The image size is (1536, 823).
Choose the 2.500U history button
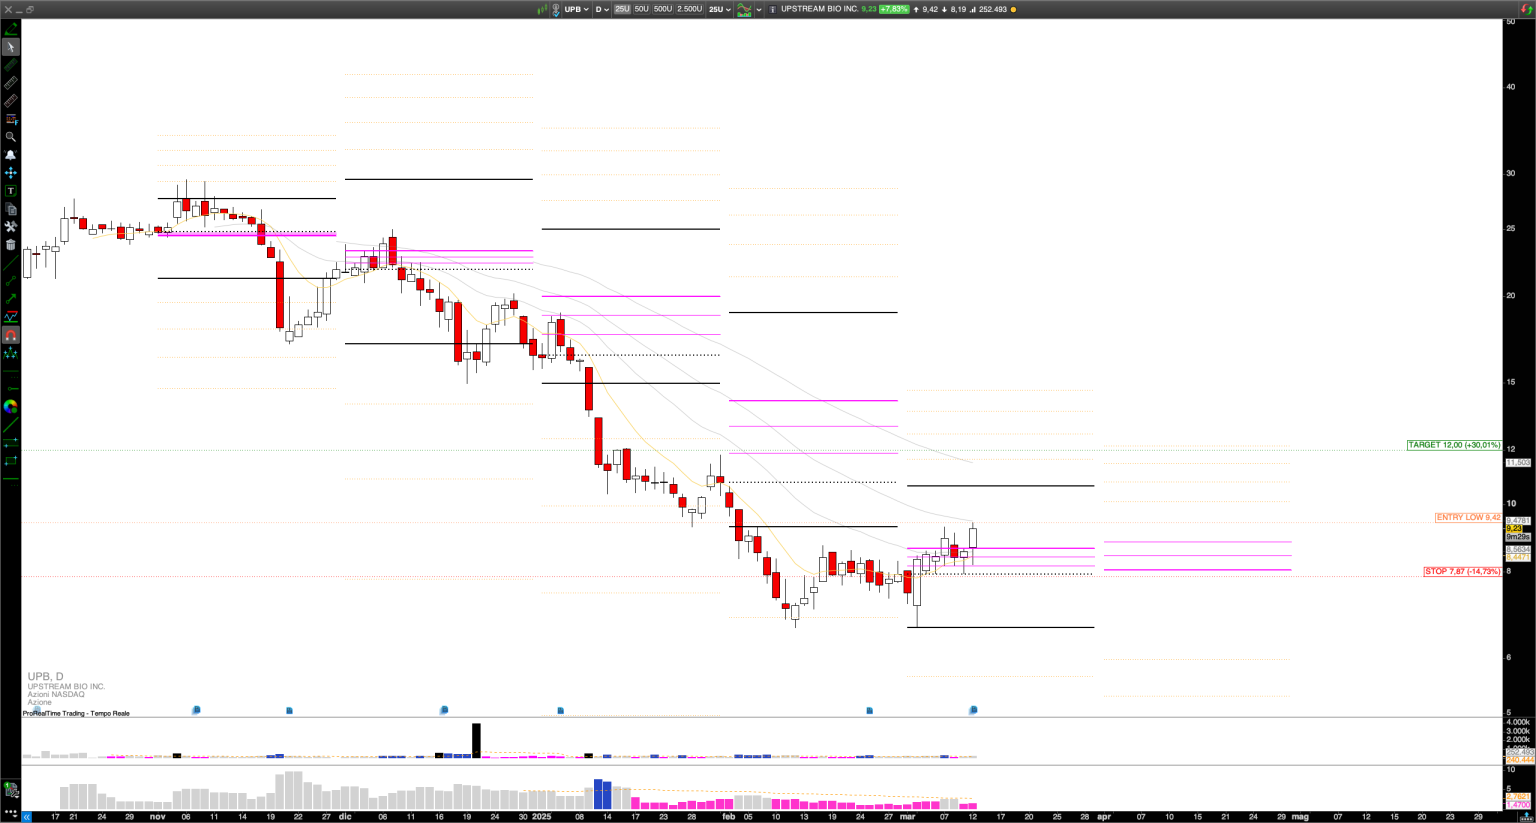coord(690,9)
